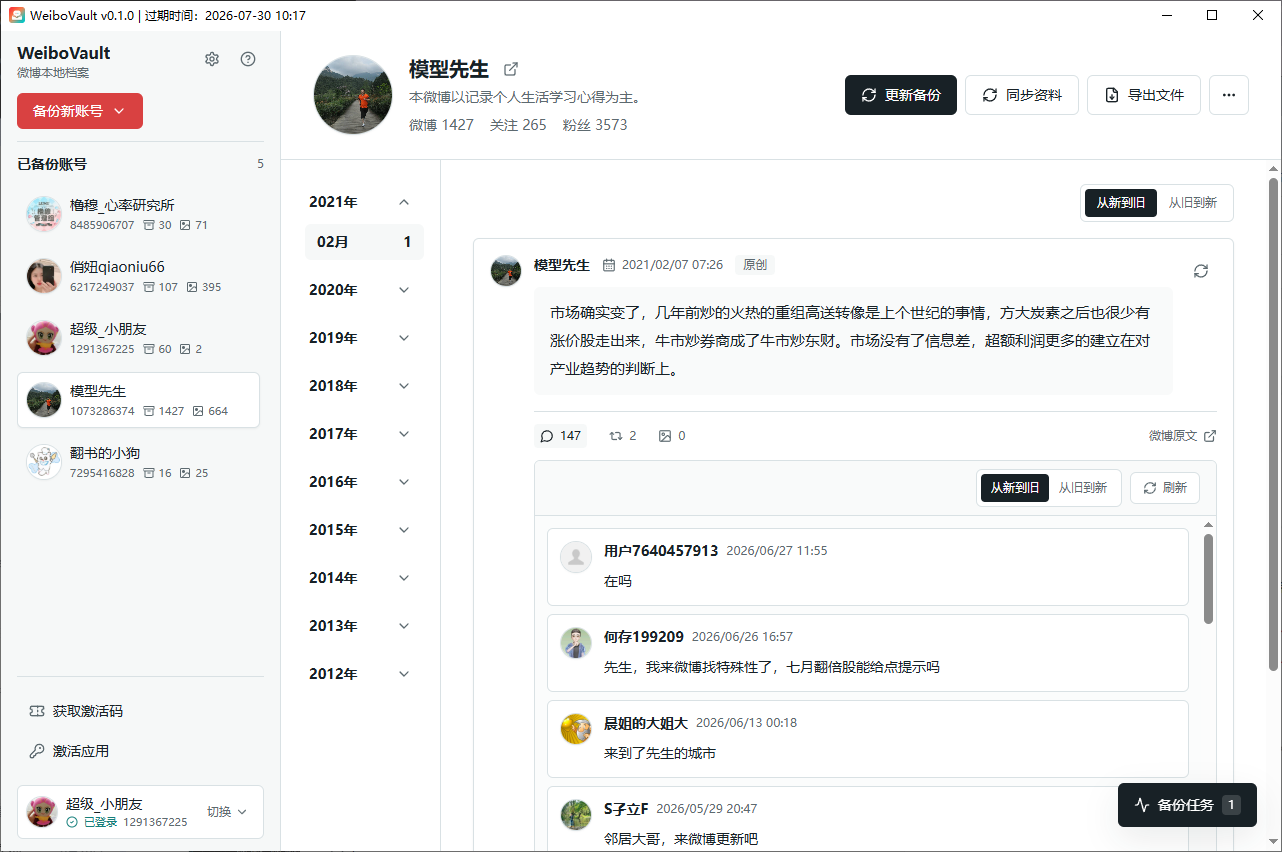Expand the 2020年 year section

click(364, 290)
